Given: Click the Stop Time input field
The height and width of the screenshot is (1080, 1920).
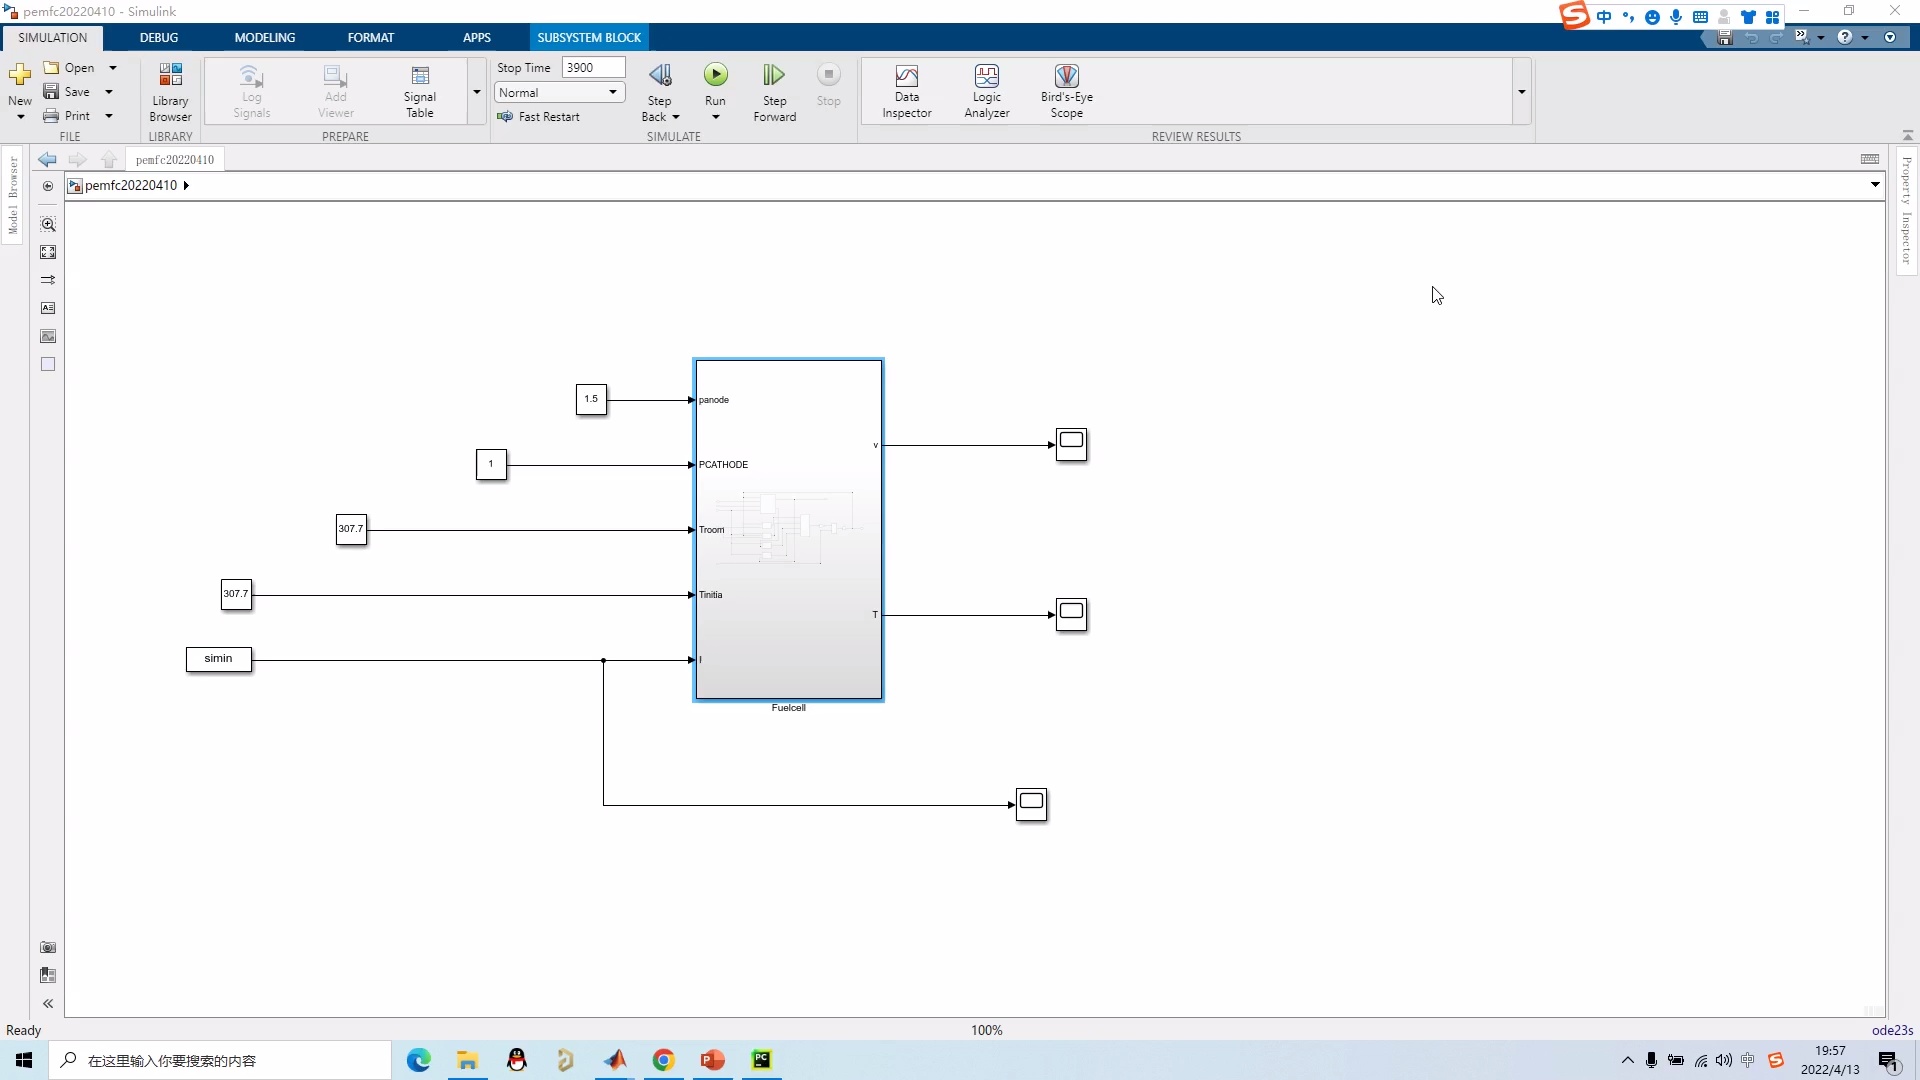Looking at the screenshot, I should 592,67.
